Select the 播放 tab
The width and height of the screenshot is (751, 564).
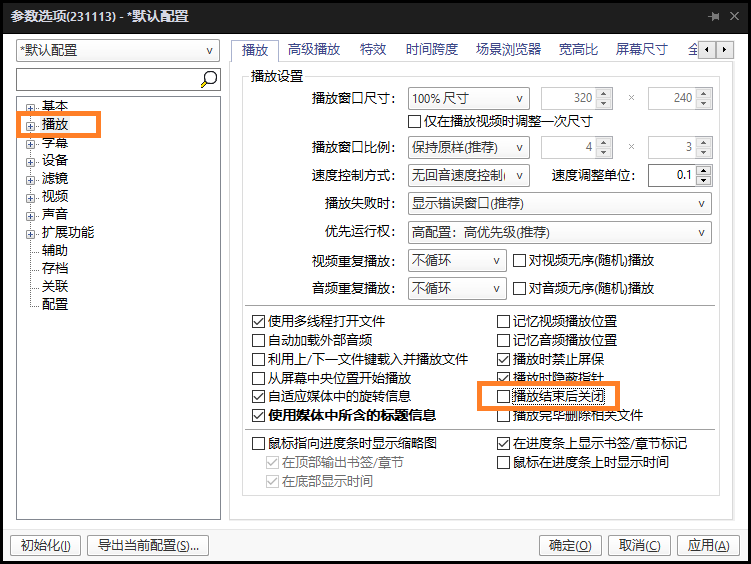click(x=254, y=50)
